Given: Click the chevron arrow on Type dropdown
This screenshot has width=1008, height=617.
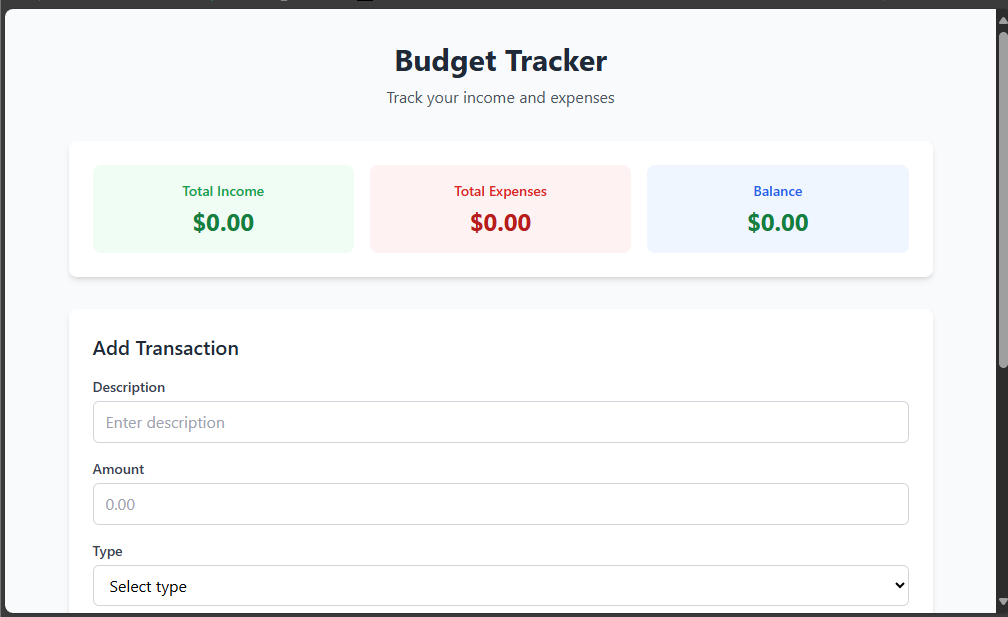Looking at the screenshot, I should (x=899, y=585).
